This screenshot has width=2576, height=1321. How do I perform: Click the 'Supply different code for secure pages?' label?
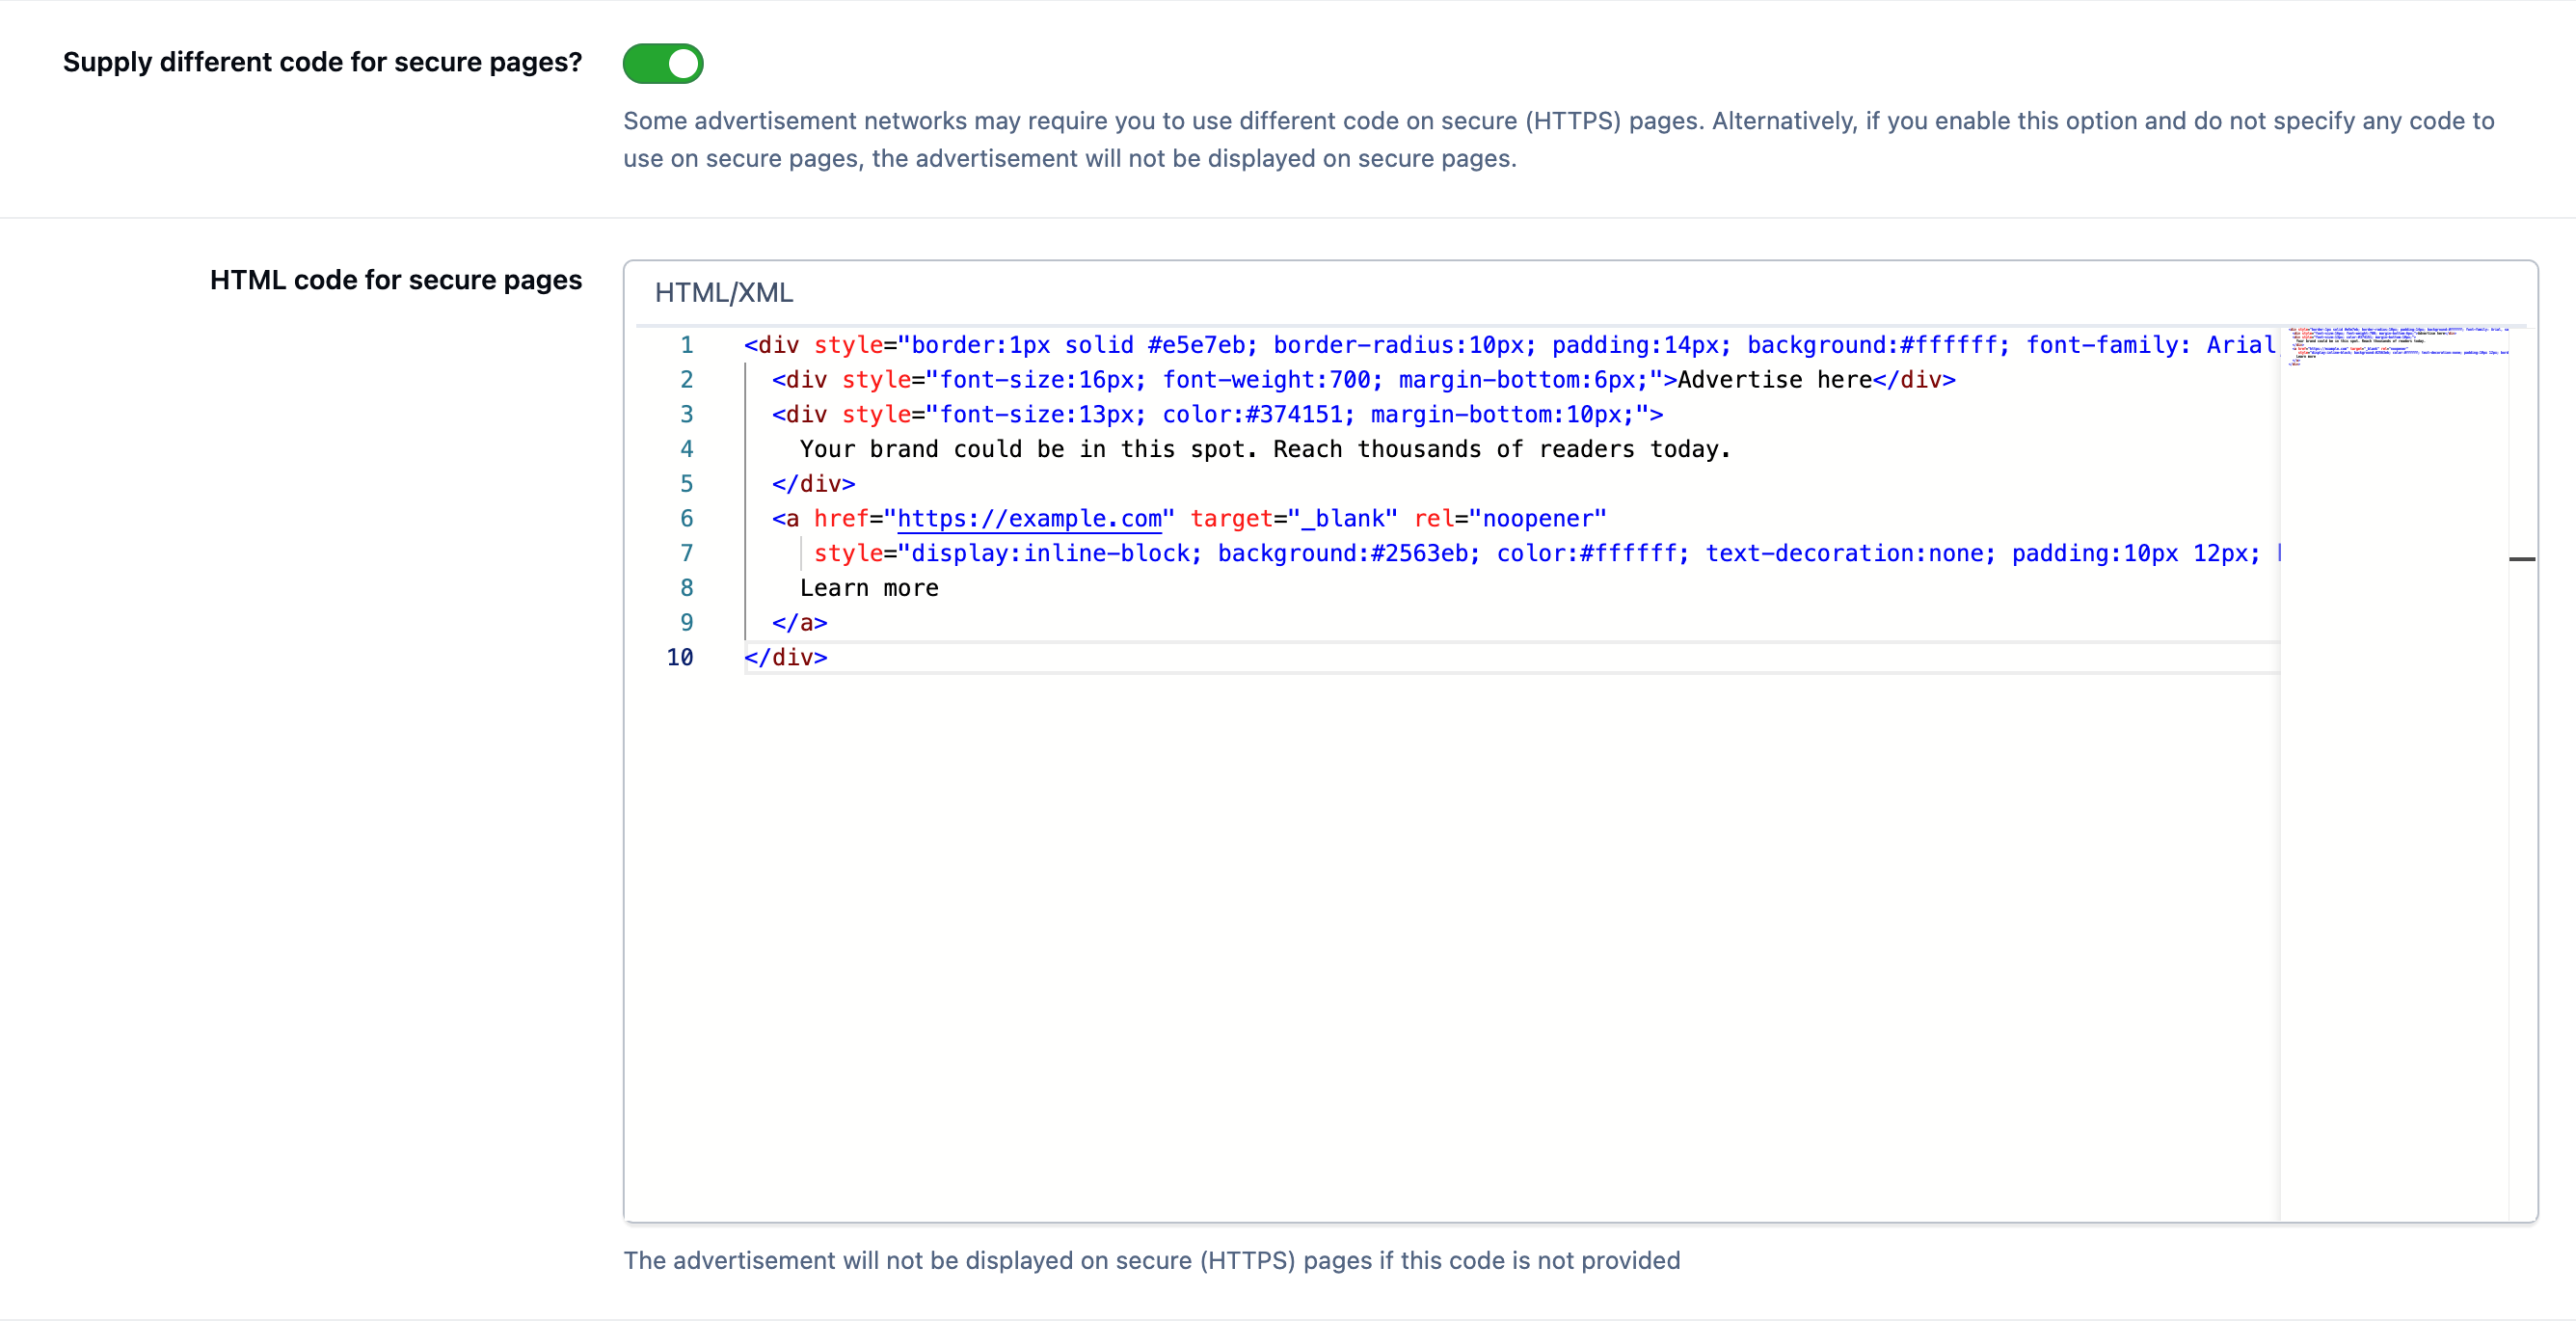(322, 62)
